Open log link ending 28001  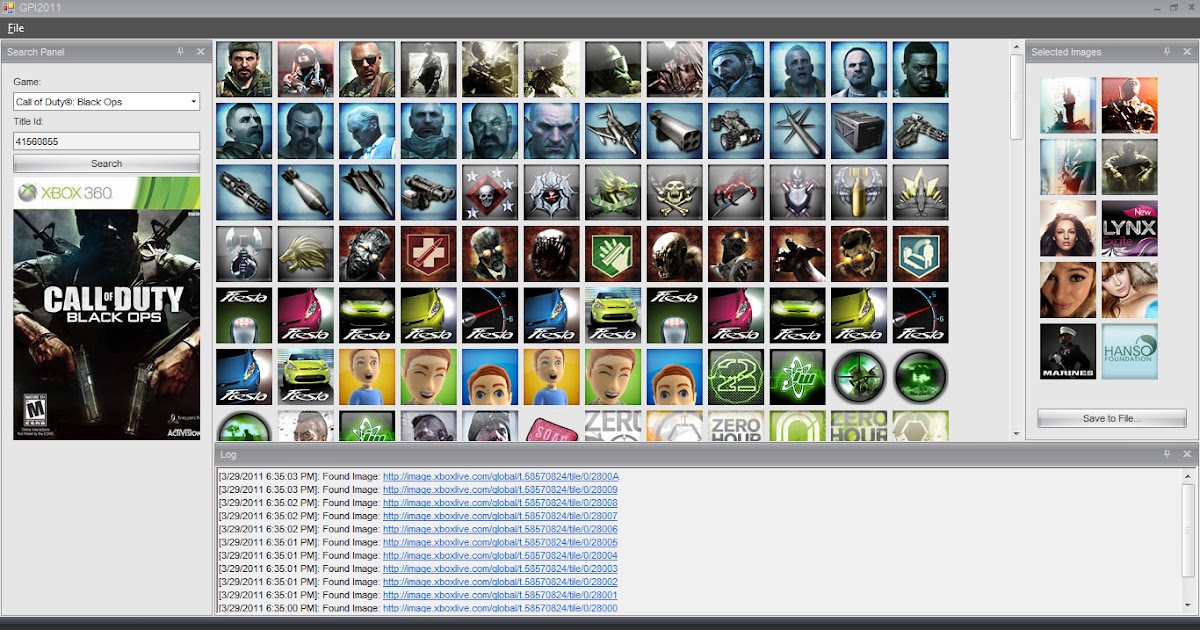[x=500, y=595]
